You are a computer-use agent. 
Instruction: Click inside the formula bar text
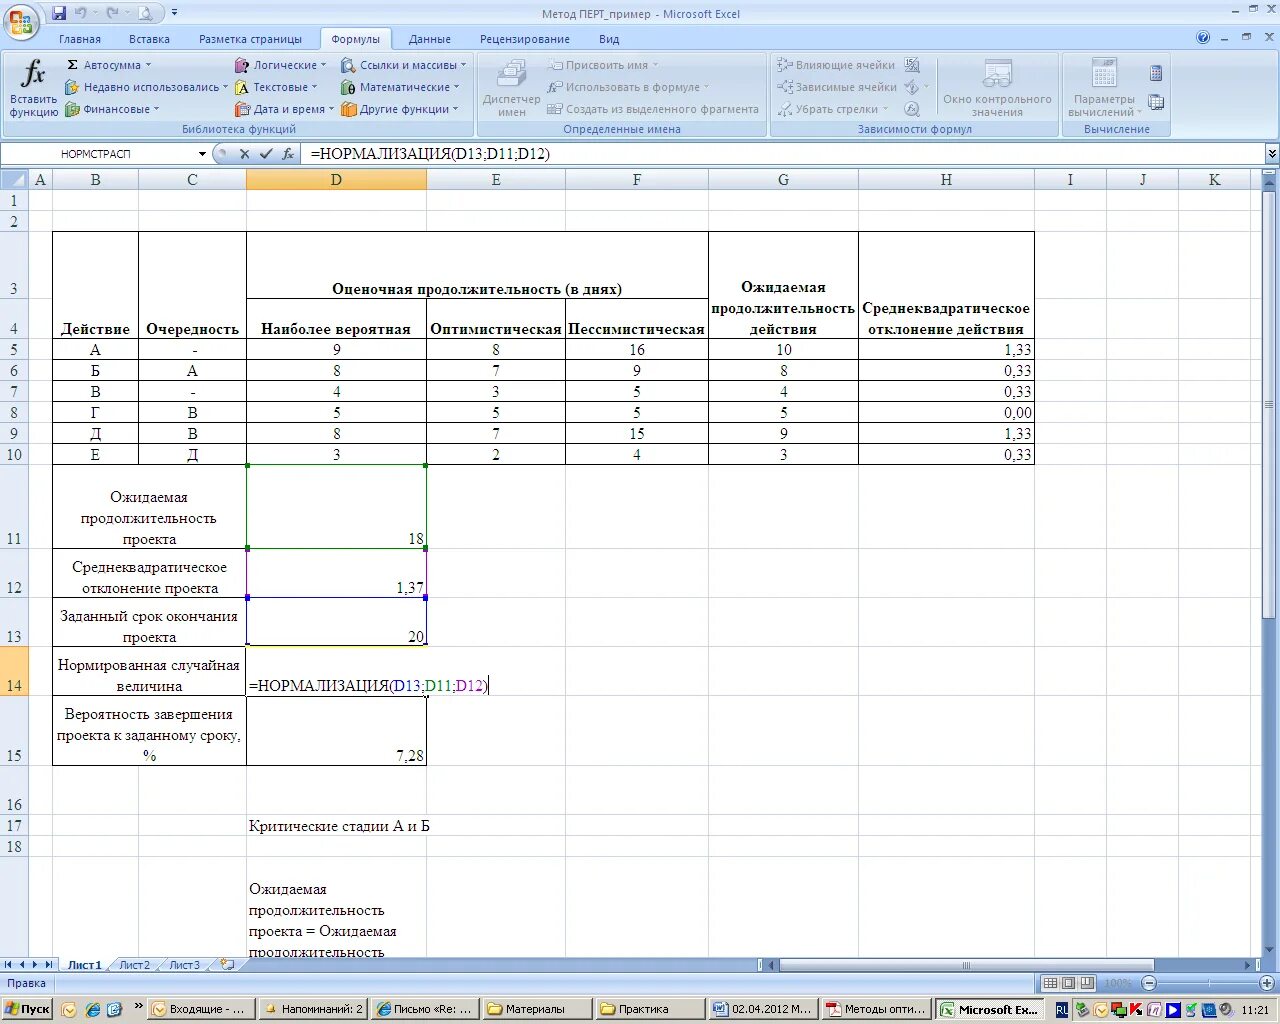tap(430, 154)
